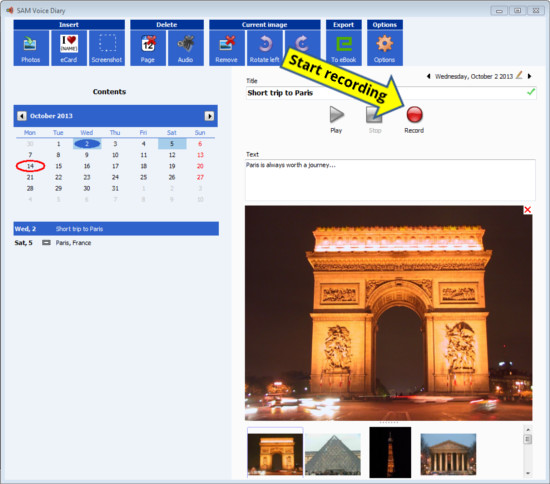This screenshot has width=550, height=484.
Task: Export the diary To eBook
Action: (344, 48)
